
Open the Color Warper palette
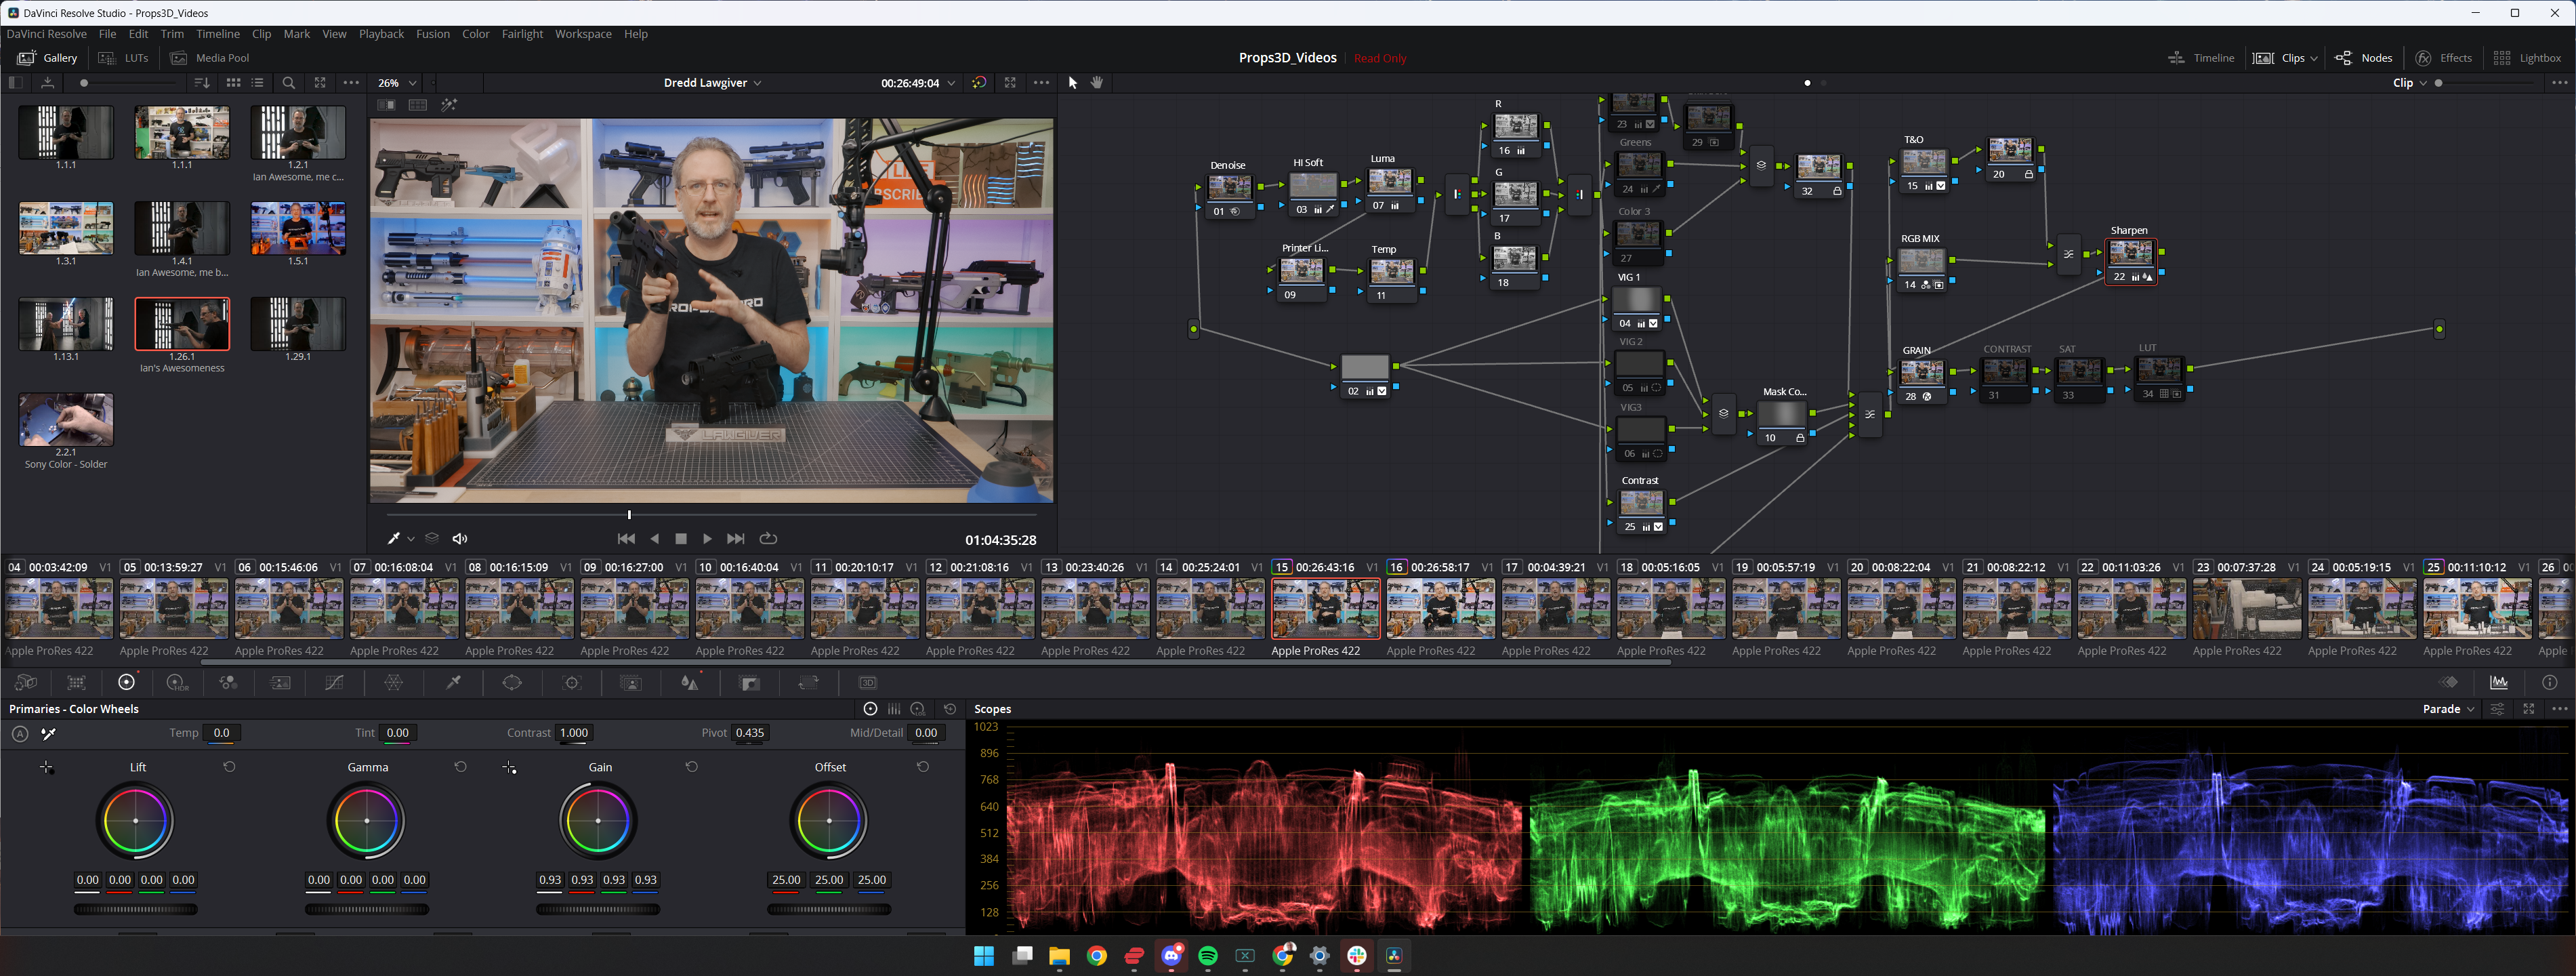point(394,682)
